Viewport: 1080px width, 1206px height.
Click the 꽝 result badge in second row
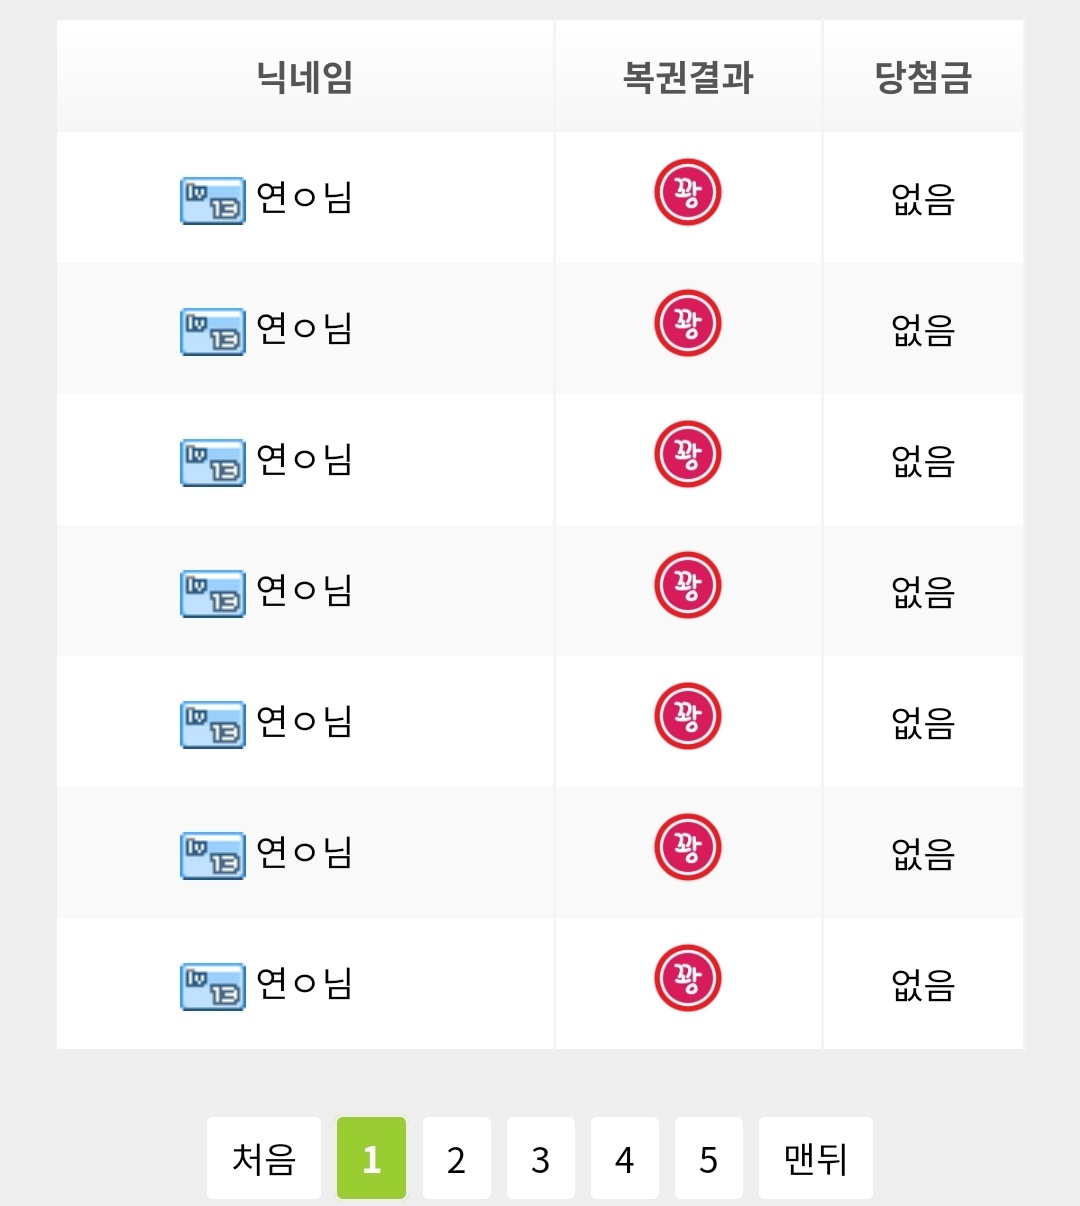click(688, 324)
